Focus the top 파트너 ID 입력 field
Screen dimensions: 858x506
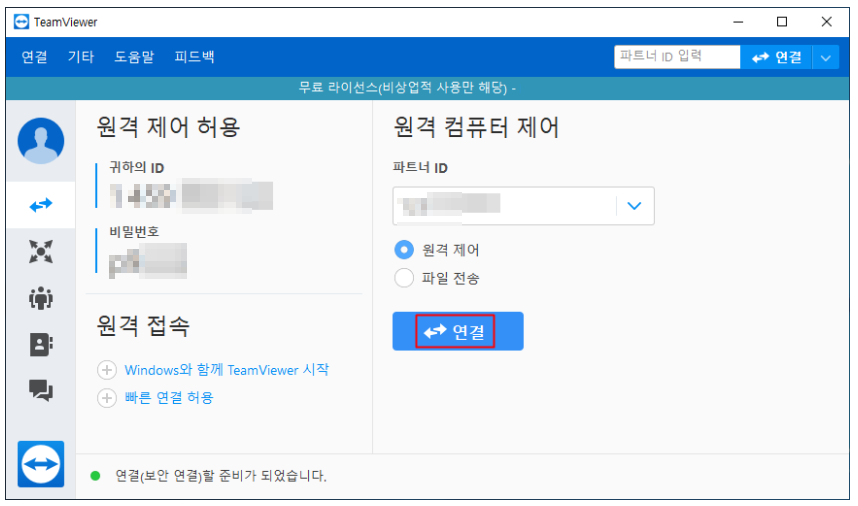click(677, 57)
